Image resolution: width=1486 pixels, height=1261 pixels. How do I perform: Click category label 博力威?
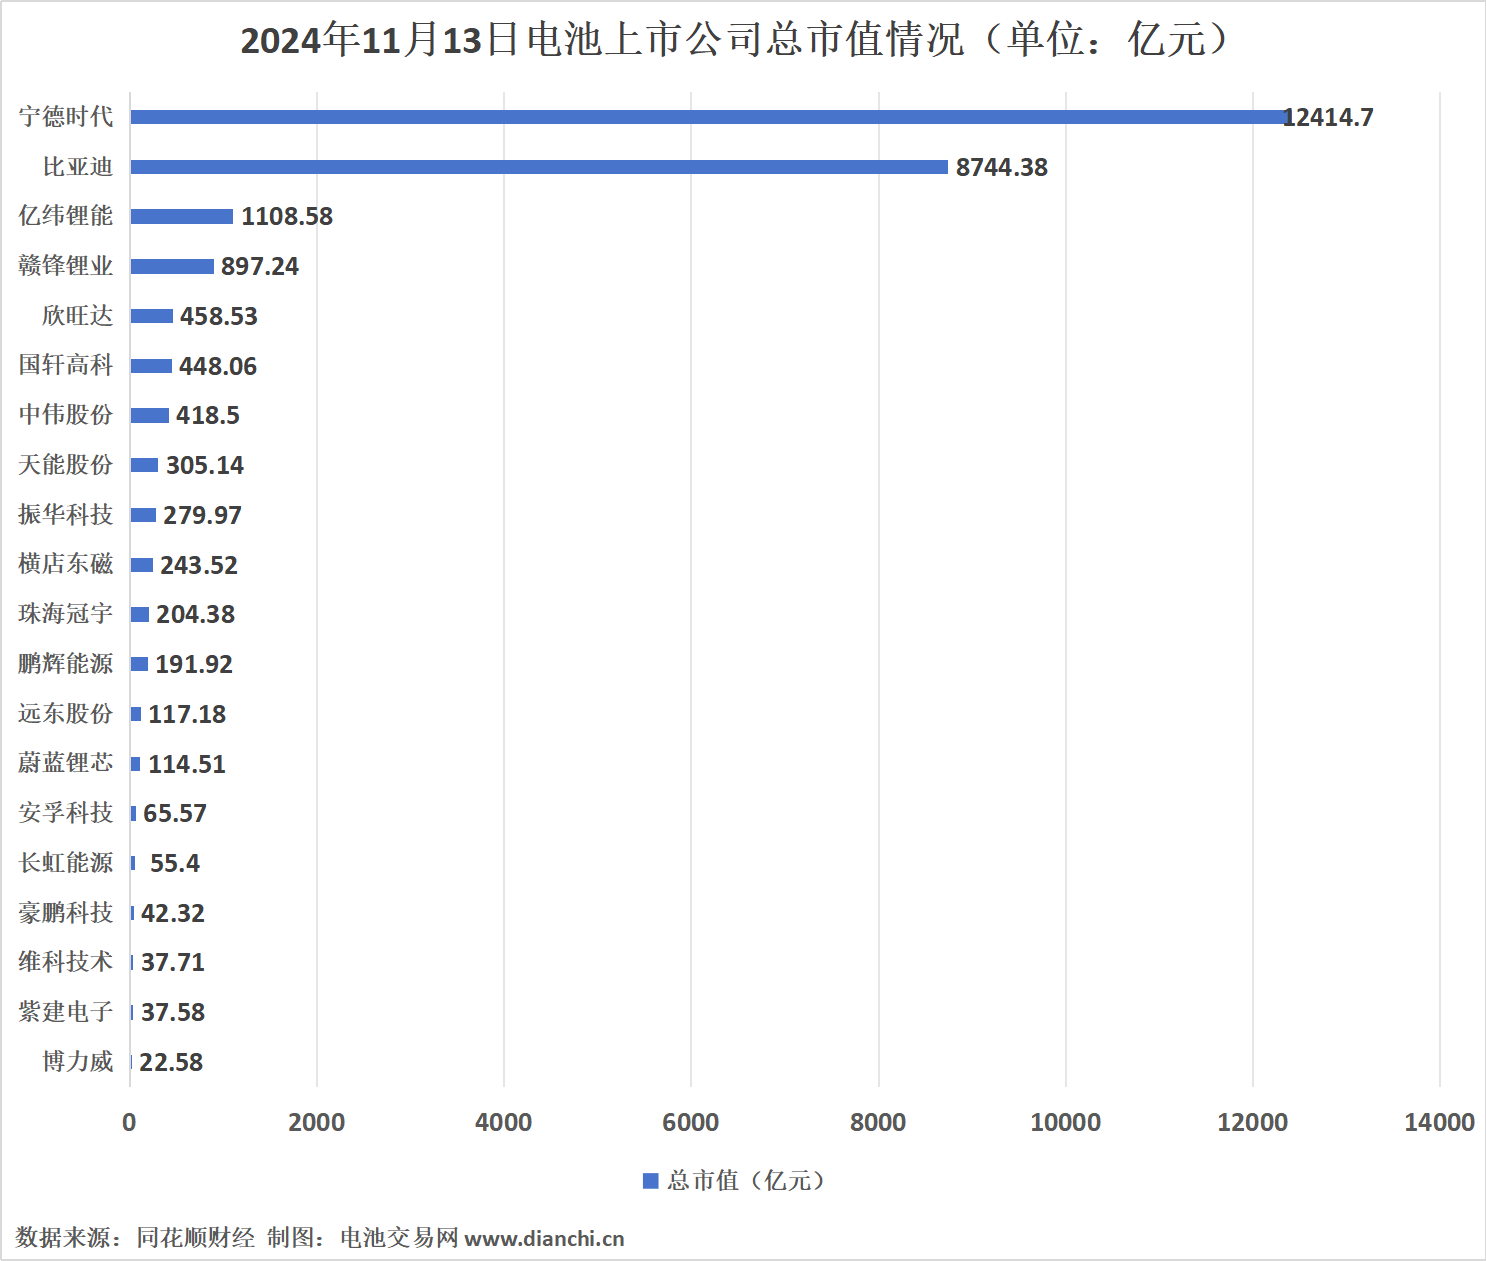78,1061
